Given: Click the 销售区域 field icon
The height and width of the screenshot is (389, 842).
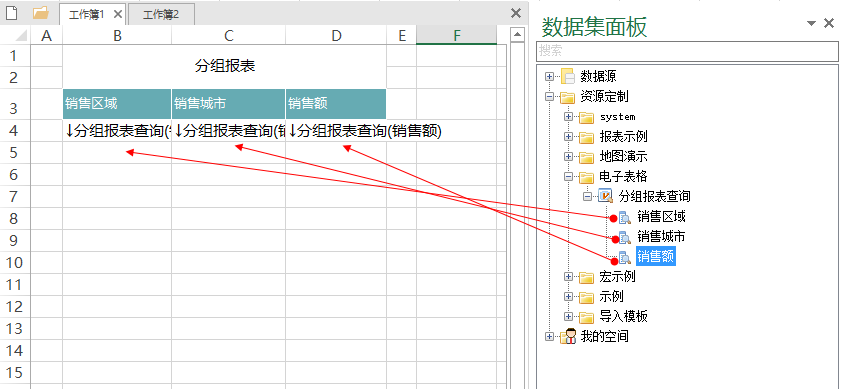Looking at the screenshot, I should click(x=625, y=217).
